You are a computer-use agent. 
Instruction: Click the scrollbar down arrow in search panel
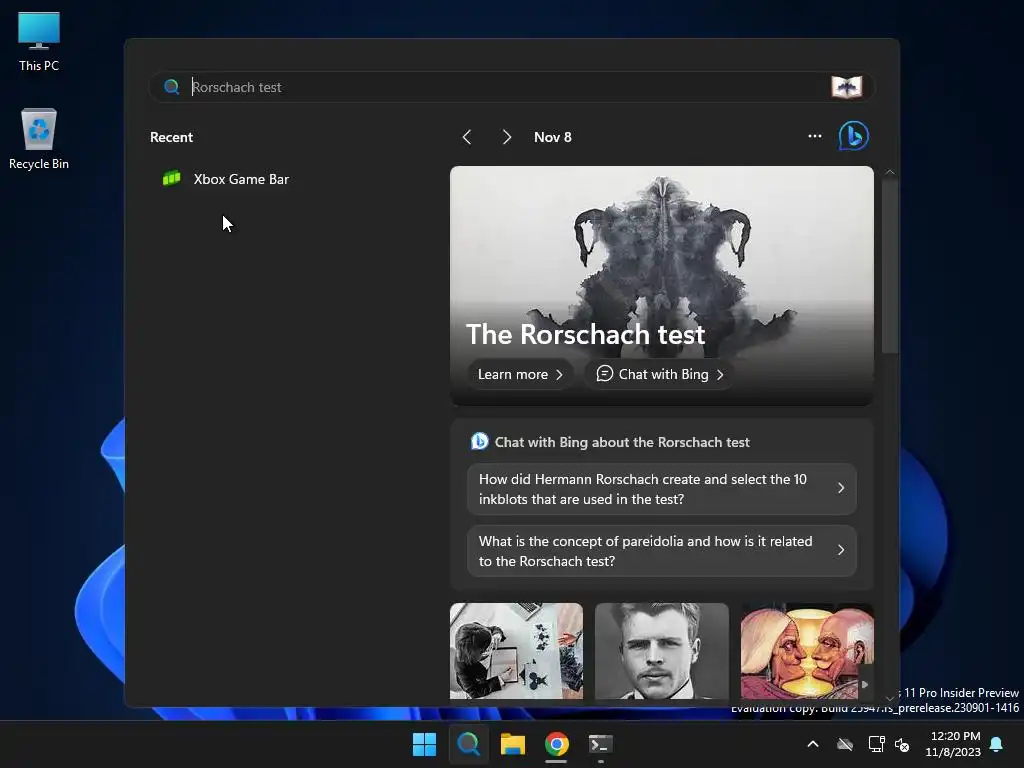click(x=889, y=698)
